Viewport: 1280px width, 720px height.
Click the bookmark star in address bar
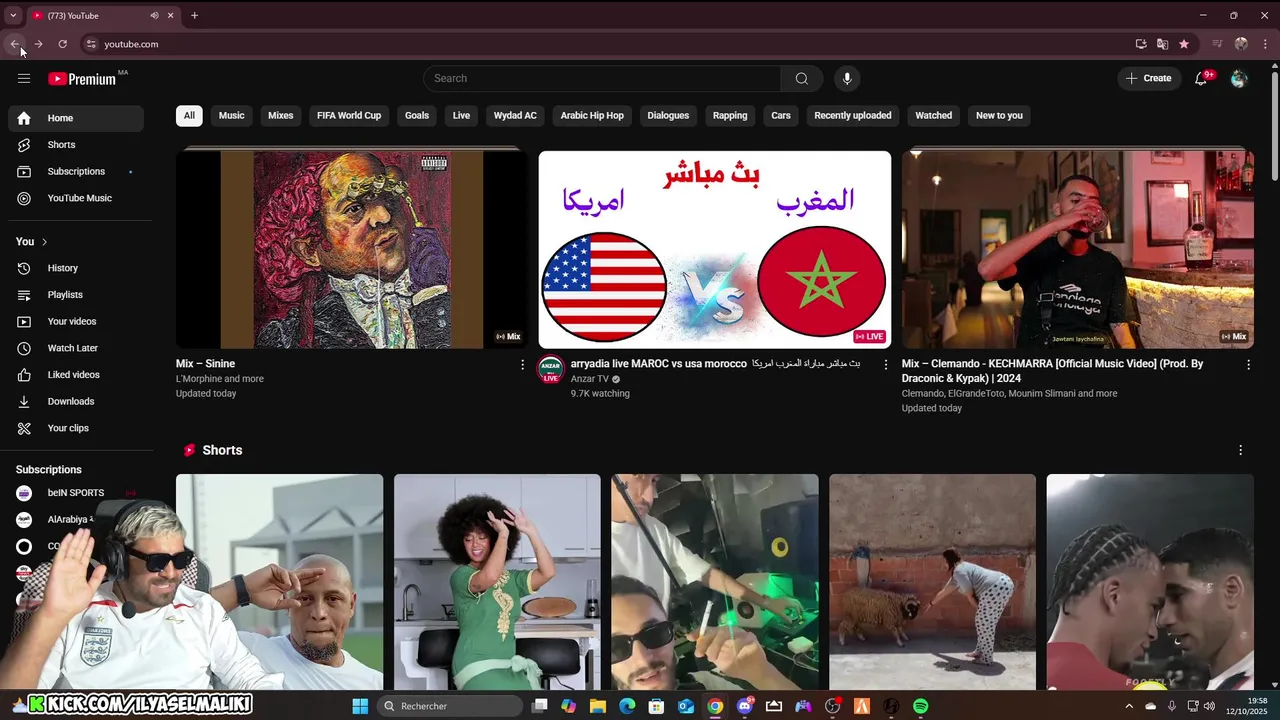pyautogui.click(x=1184, y=44)
